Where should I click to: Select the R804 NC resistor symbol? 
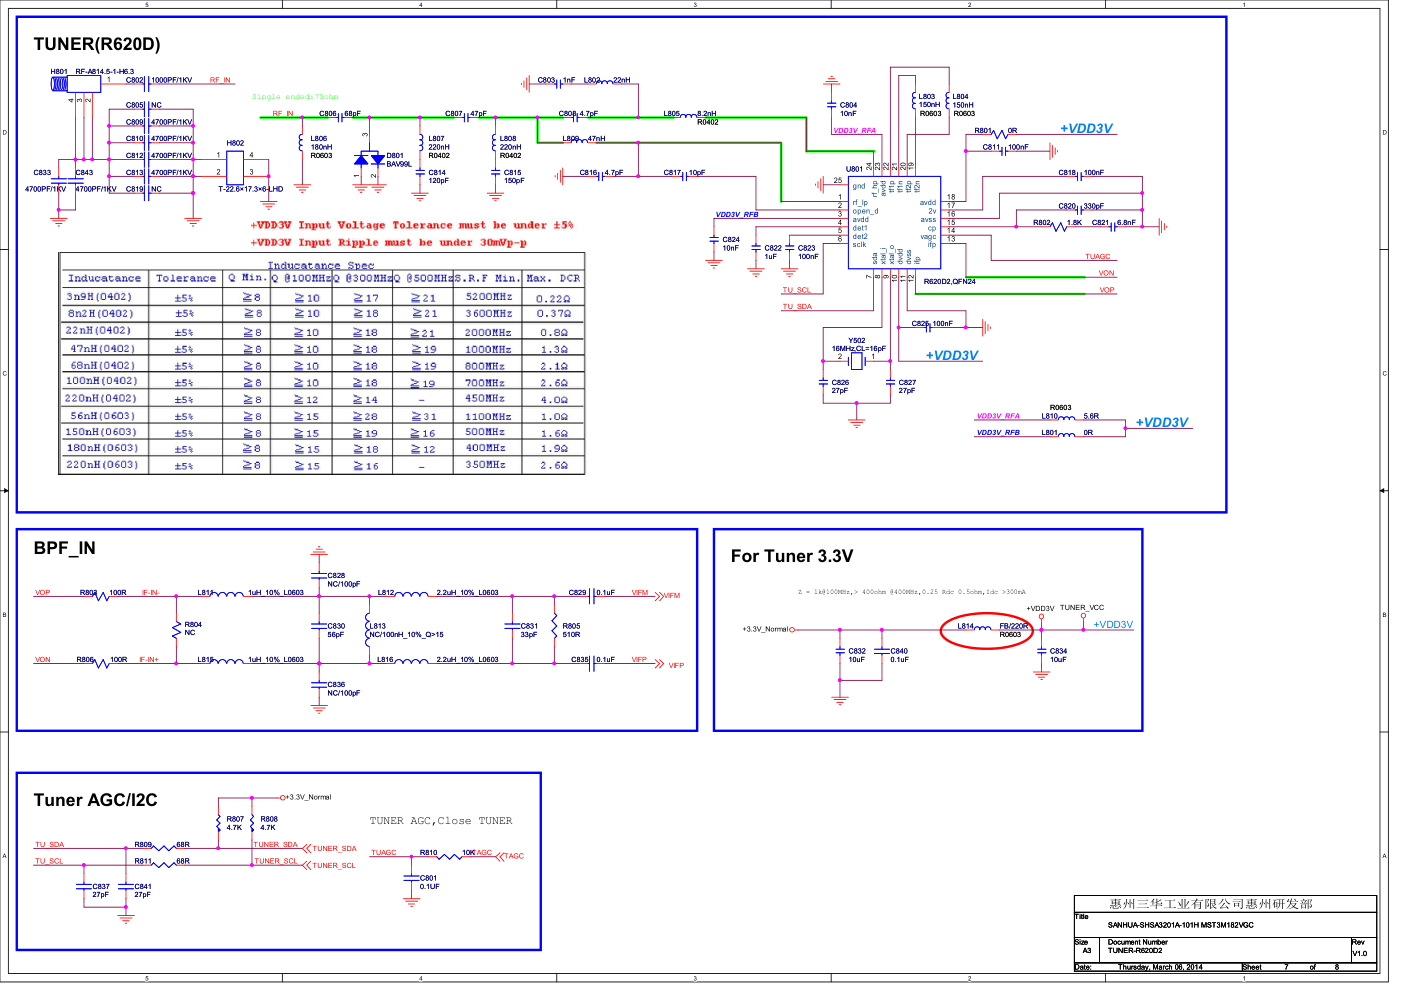[177, 628]
